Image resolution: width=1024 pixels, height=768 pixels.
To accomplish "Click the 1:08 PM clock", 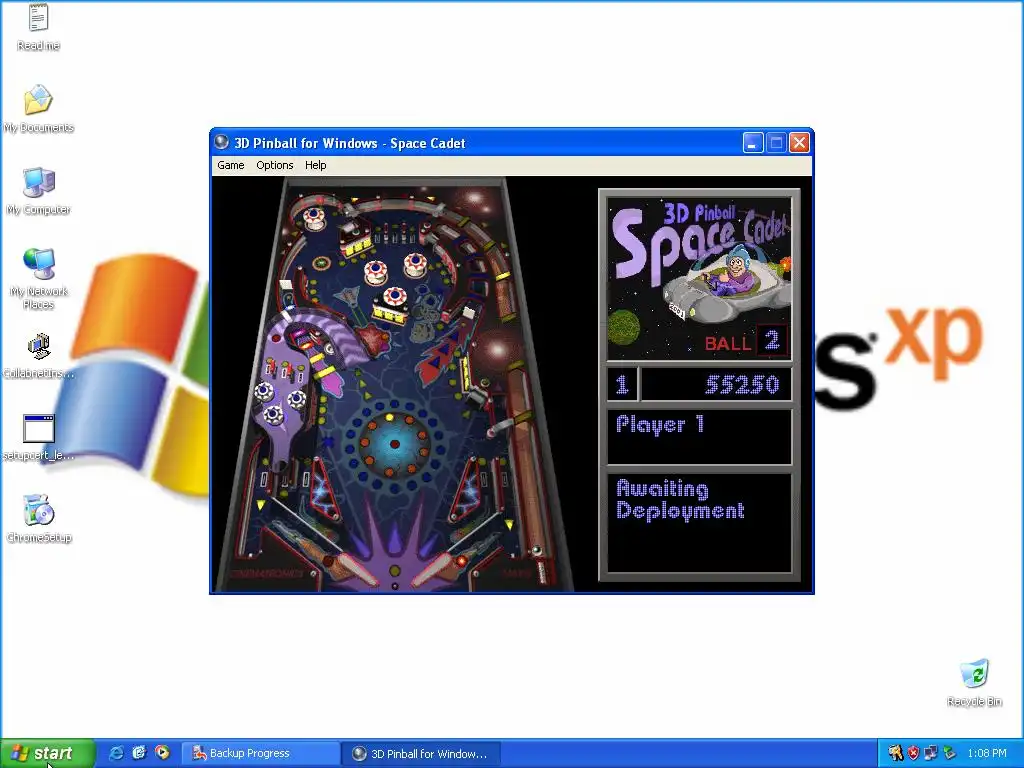I will [987, 753].
